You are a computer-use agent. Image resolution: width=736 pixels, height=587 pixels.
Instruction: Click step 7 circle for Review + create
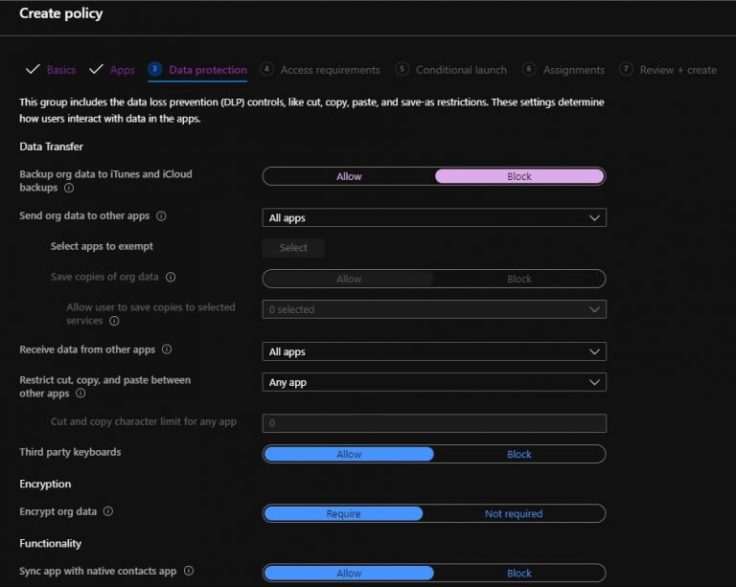(x=626, y=69)
